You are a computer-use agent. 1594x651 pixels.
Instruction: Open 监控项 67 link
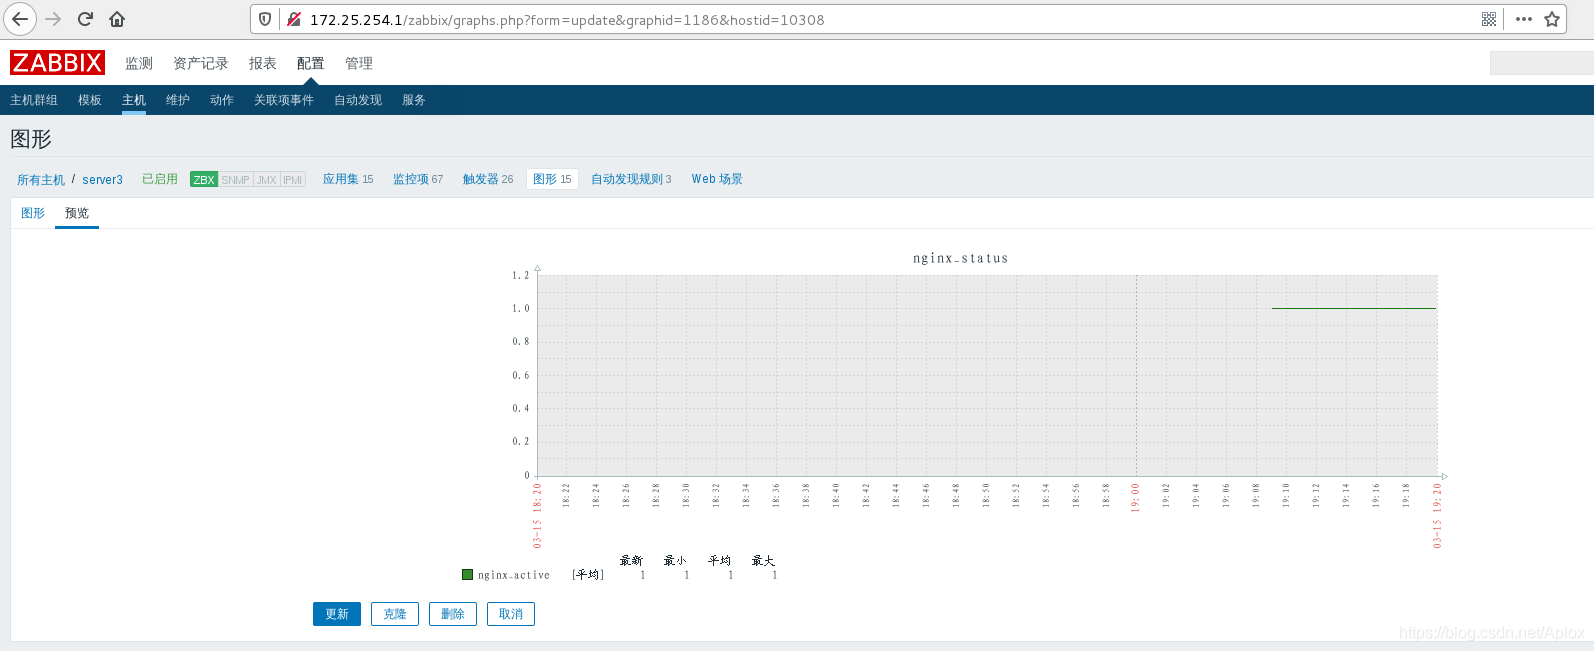coord(418,179)
